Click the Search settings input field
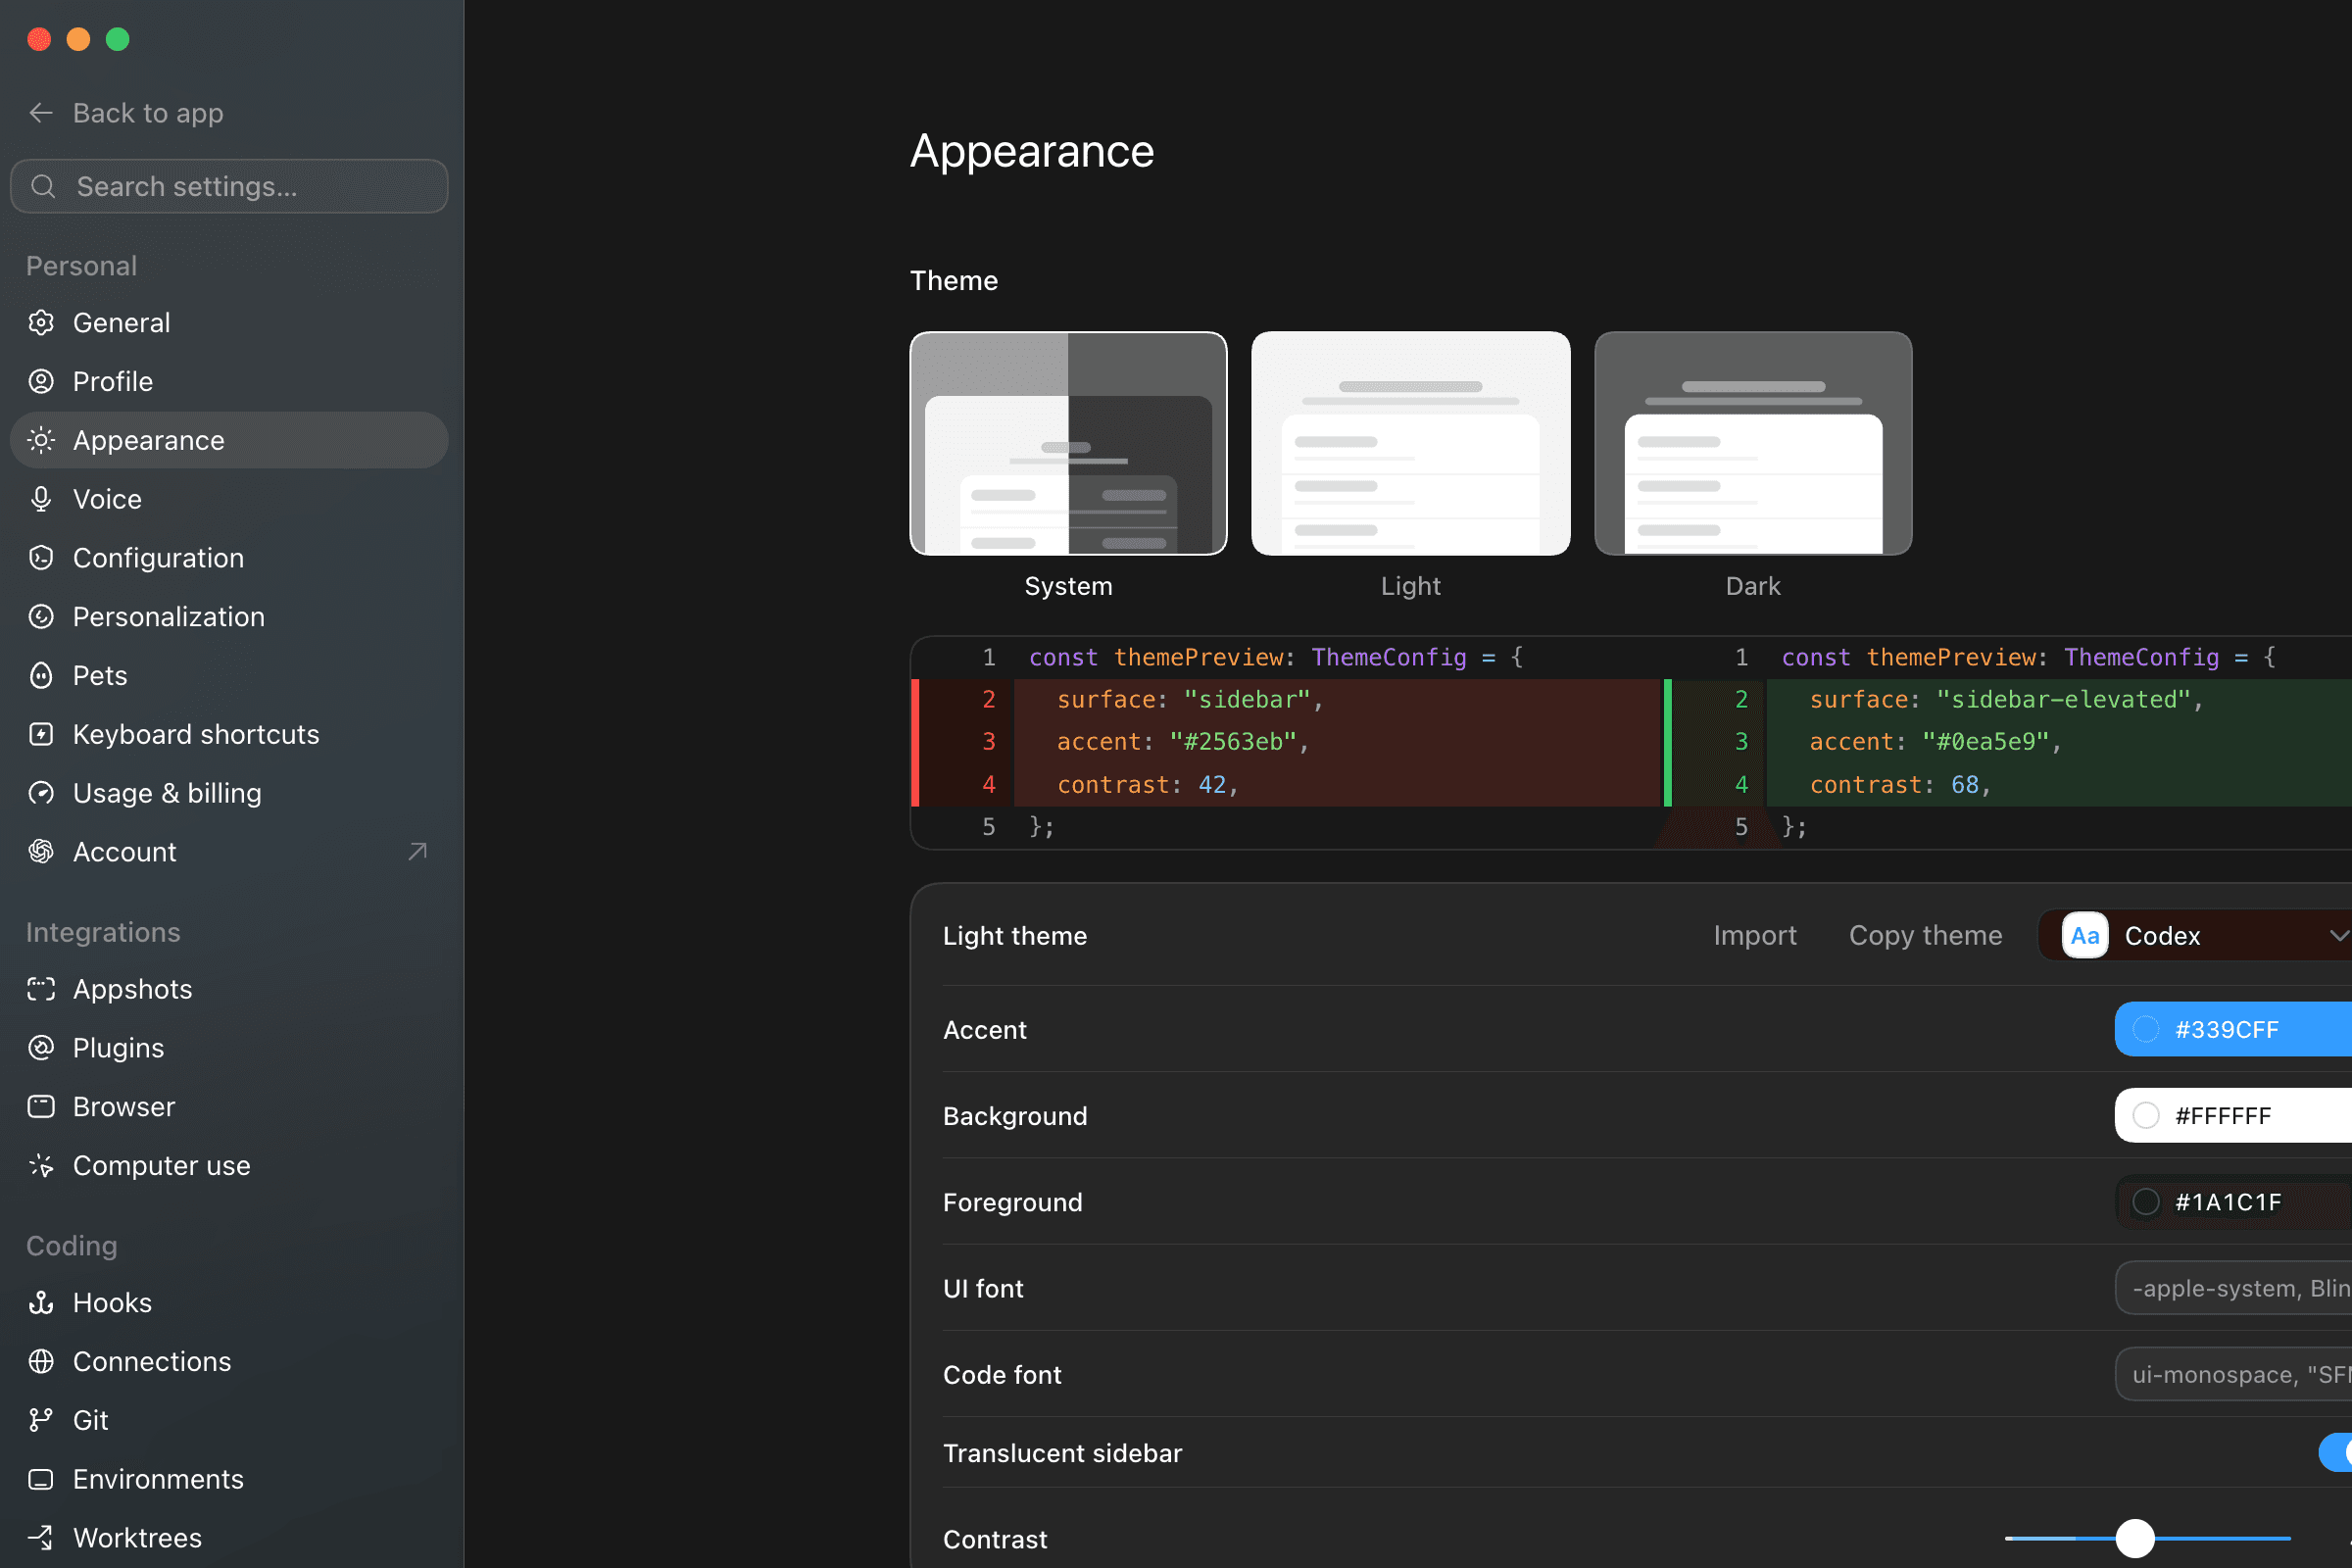Image resolution: width=2352 pixels, height=1568 pixels. 229,186
